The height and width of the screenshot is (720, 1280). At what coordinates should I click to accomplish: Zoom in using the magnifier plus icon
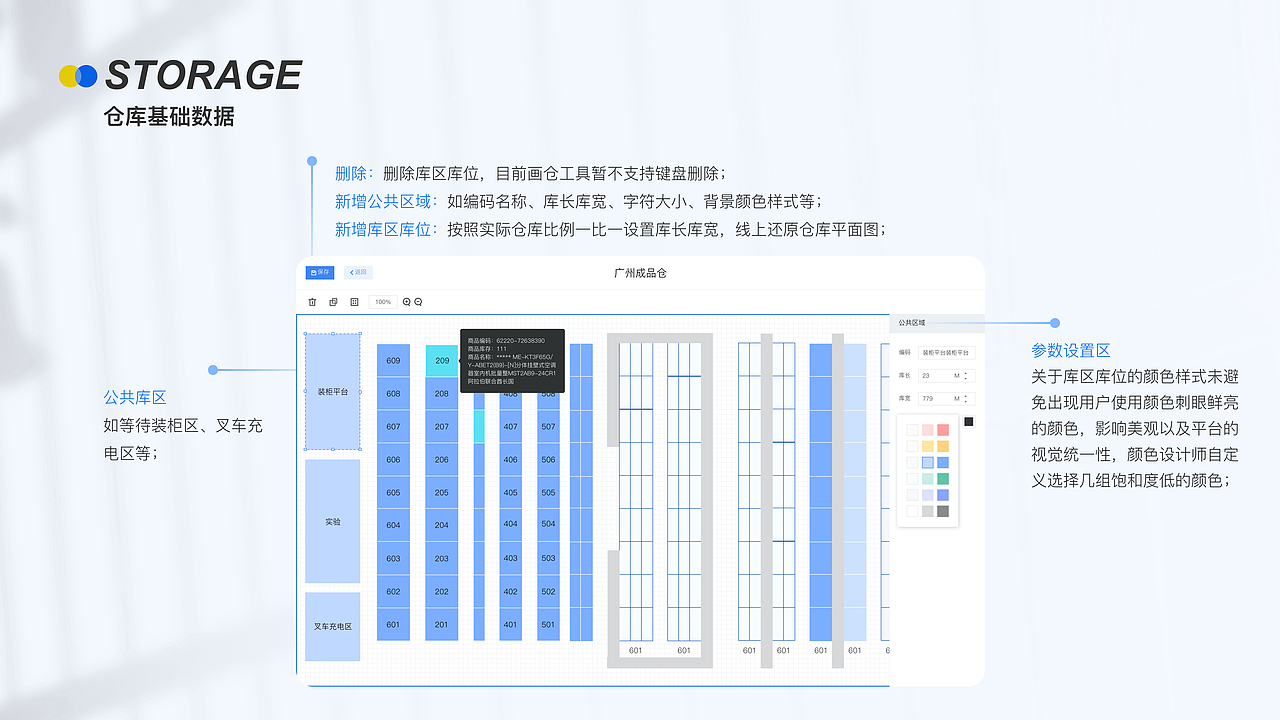click(x=407, y=302)
